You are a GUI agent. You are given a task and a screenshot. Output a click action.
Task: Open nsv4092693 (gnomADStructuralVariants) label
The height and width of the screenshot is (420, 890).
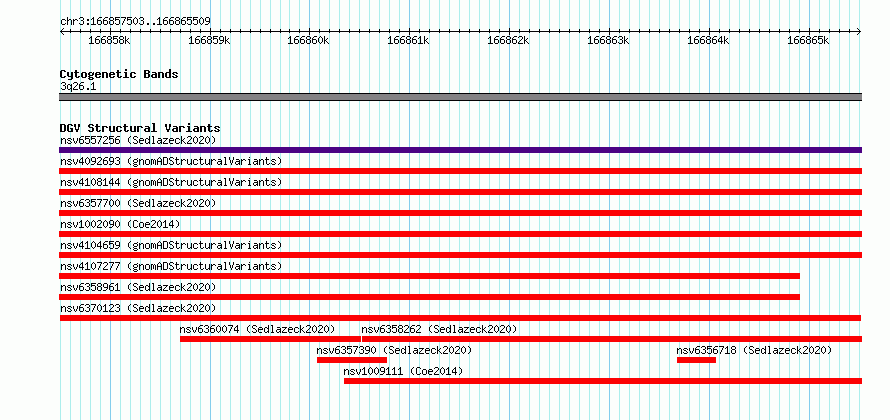171,161
